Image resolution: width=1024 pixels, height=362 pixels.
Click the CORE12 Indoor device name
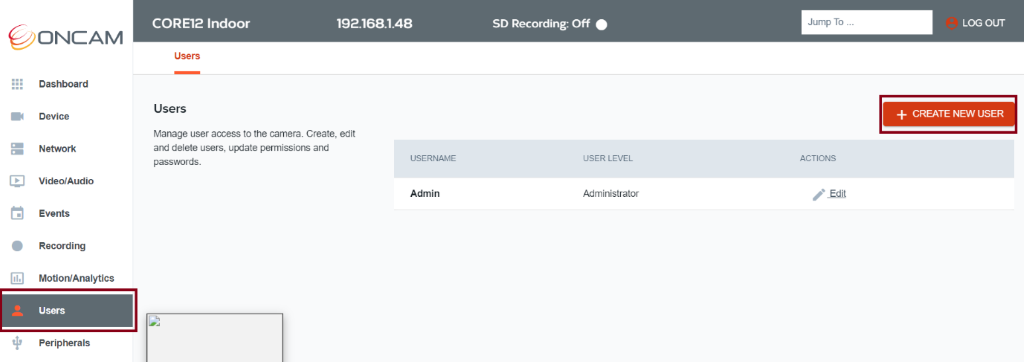201,24
